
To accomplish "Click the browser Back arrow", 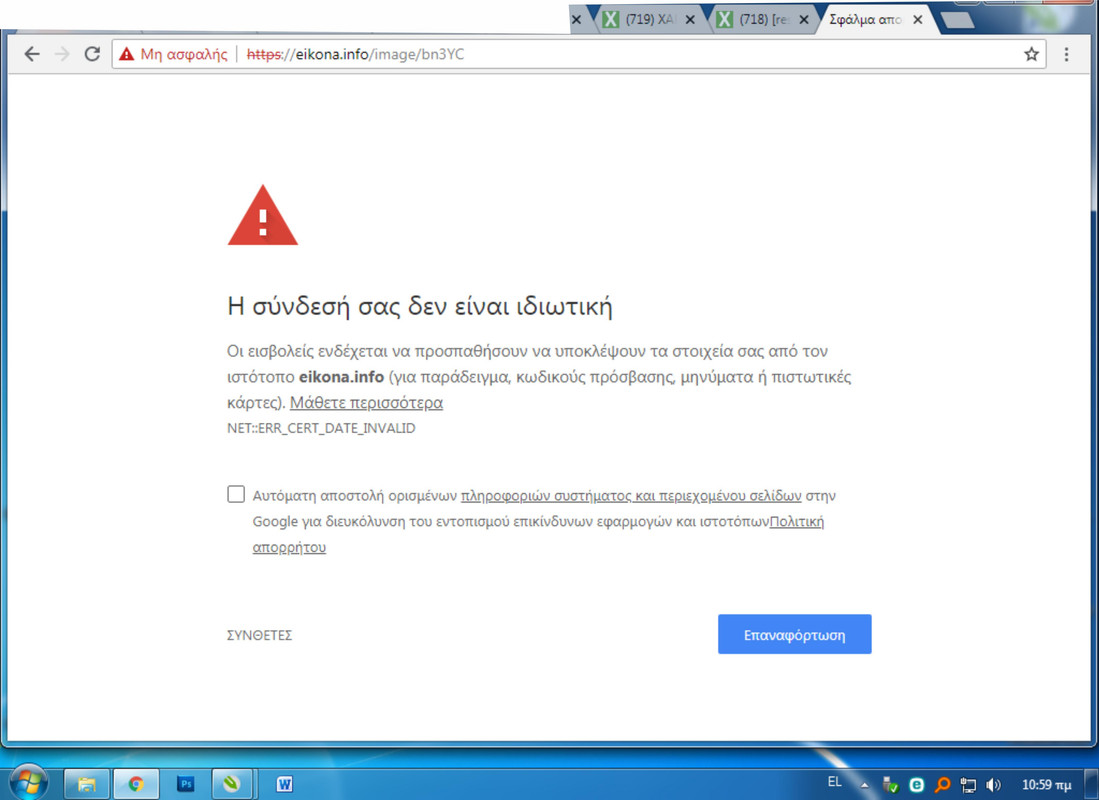I will coord(32,54).
